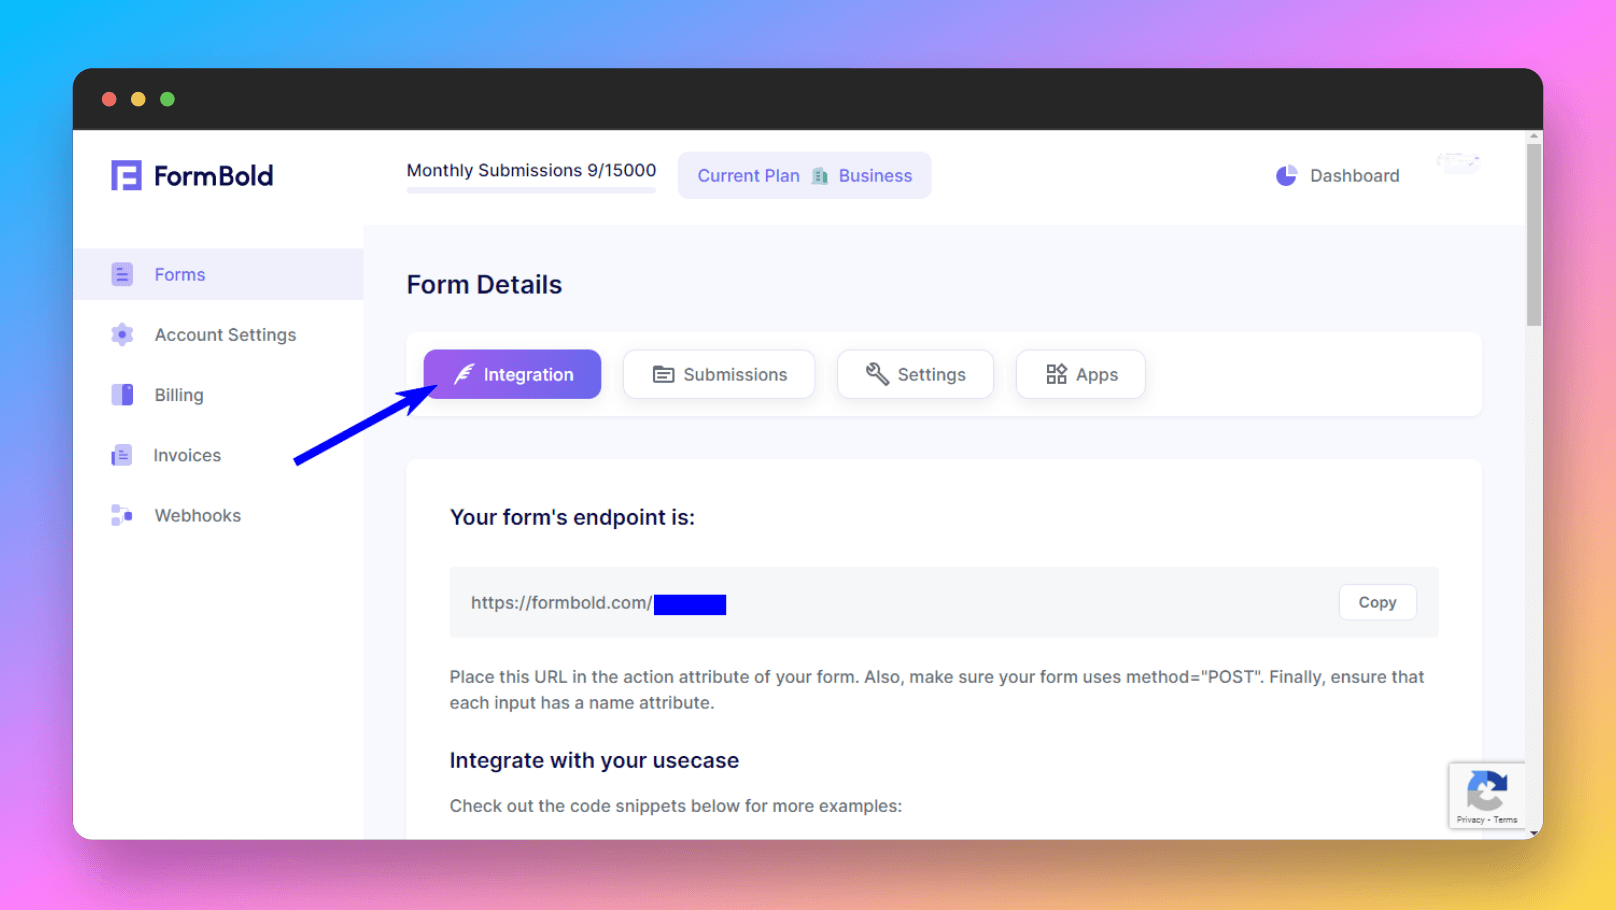Image resolution: width=1616 pixels, height=910 pixels.
Task: Click the Current Plan Business button
Action: pyautogui.click(x=804, y=176)
